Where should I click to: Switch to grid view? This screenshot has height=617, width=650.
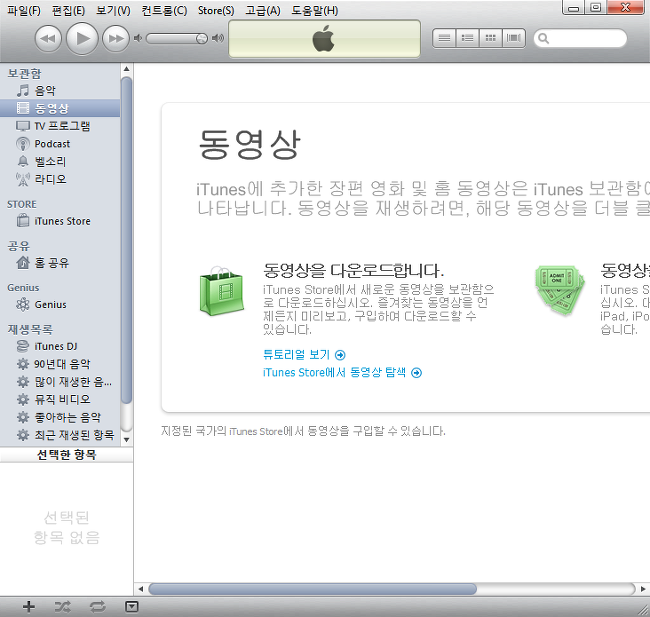[490, 39]
